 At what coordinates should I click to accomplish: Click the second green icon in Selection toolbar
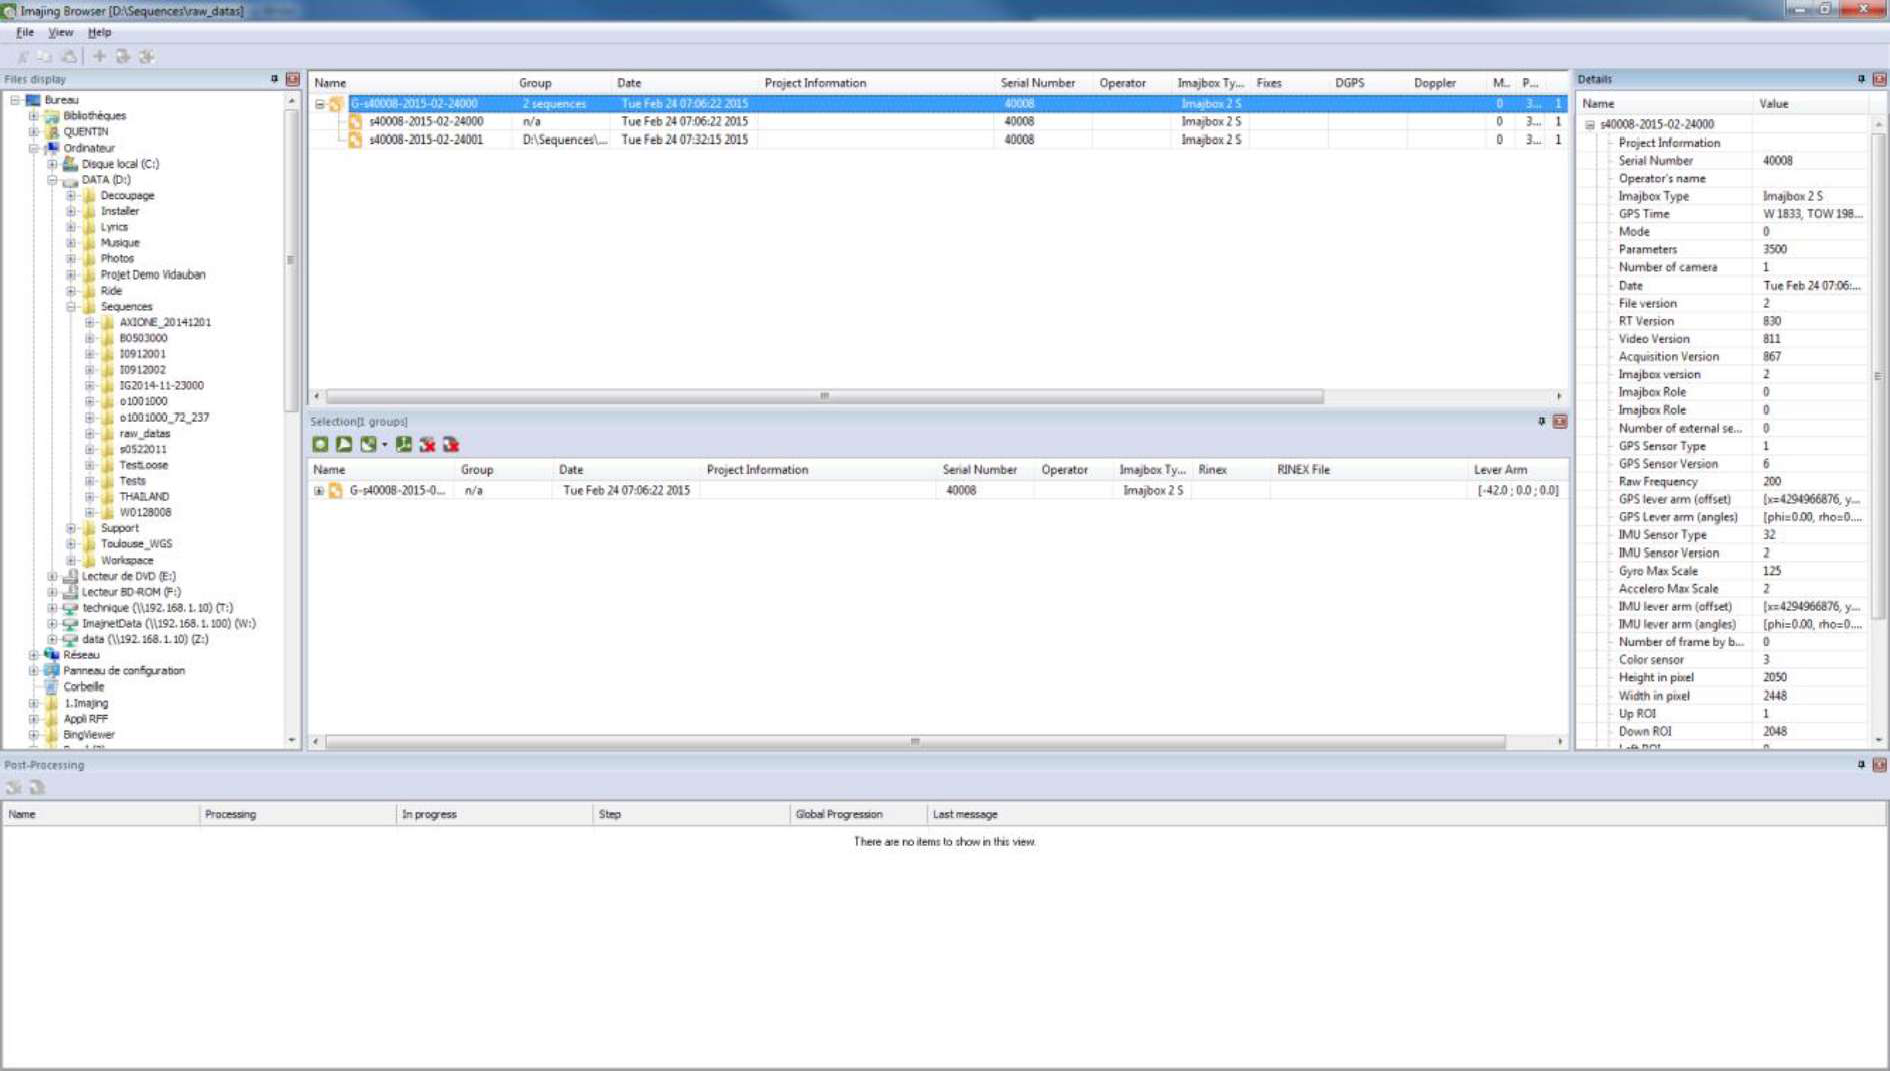[x=344, y=444]
